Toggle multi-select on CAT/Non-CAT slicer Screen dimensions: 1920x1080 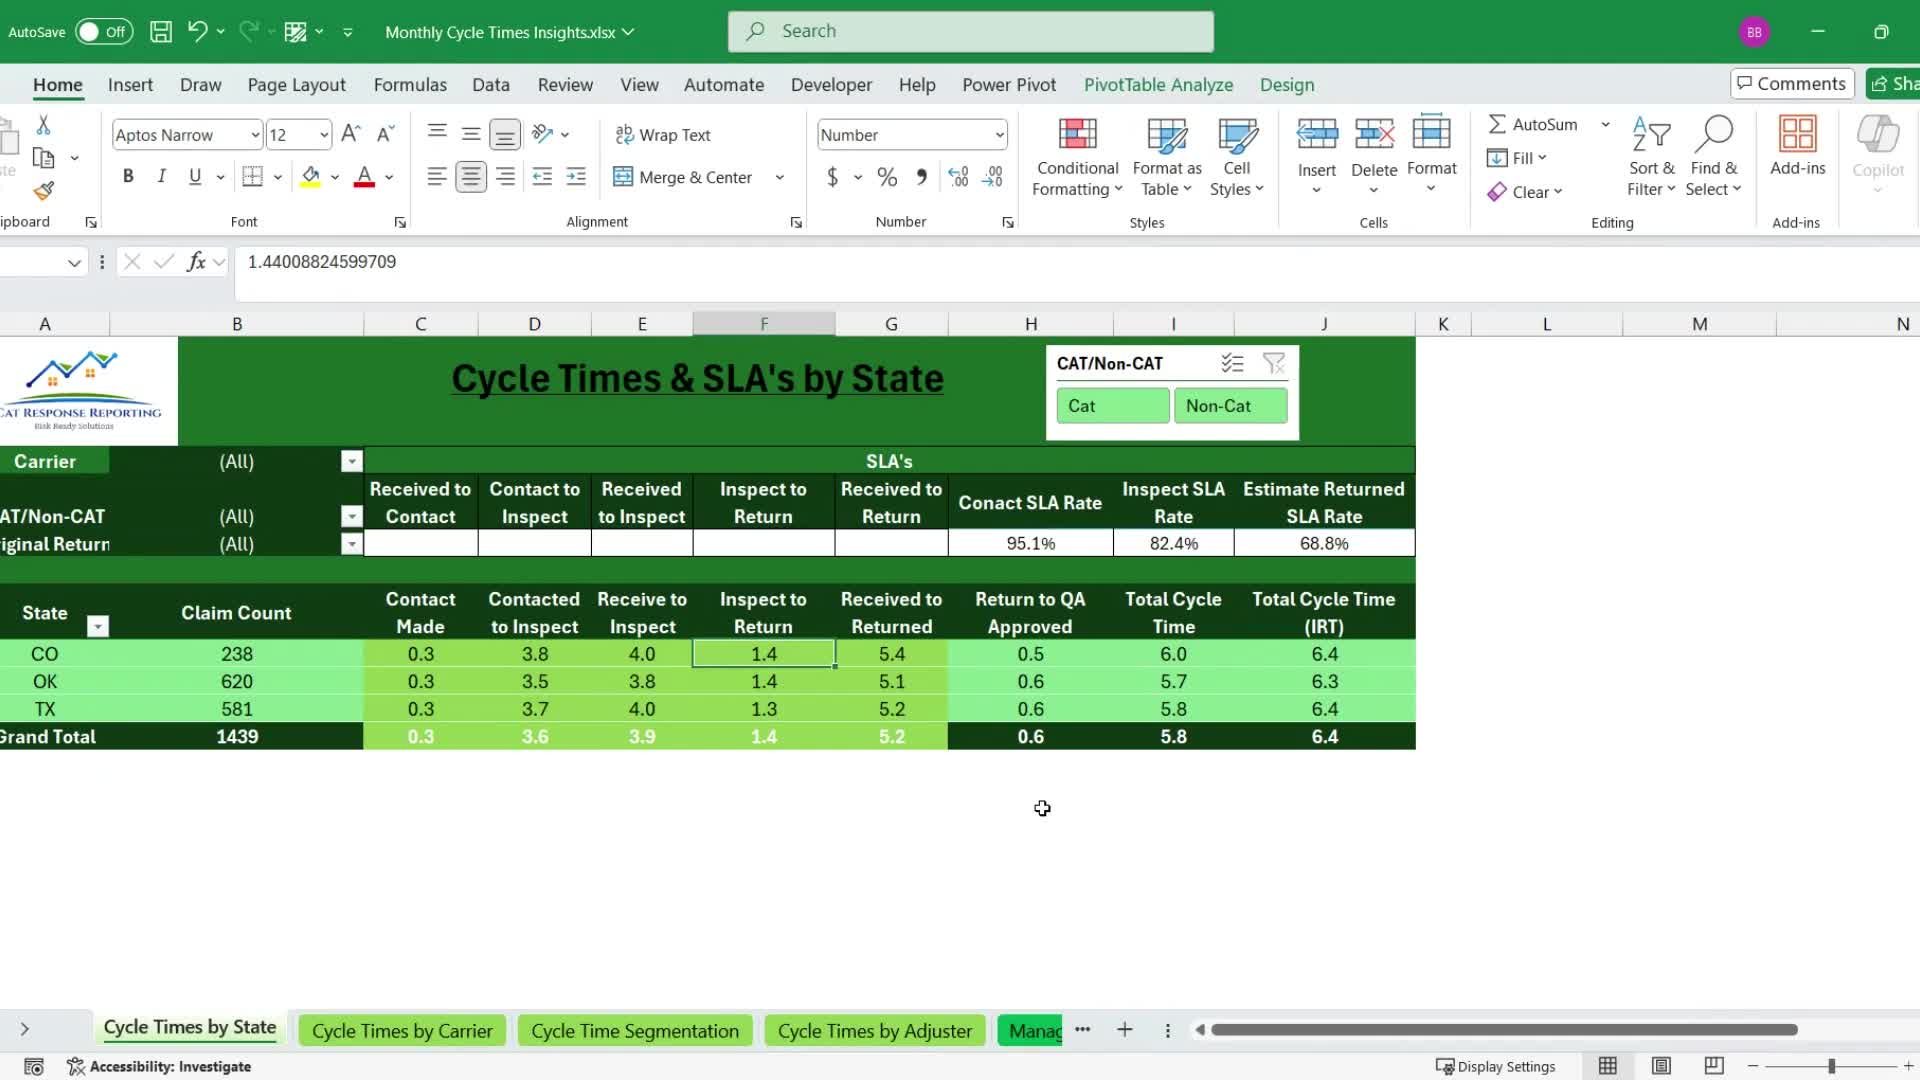pyautogui.click(x=1232, y=363)
